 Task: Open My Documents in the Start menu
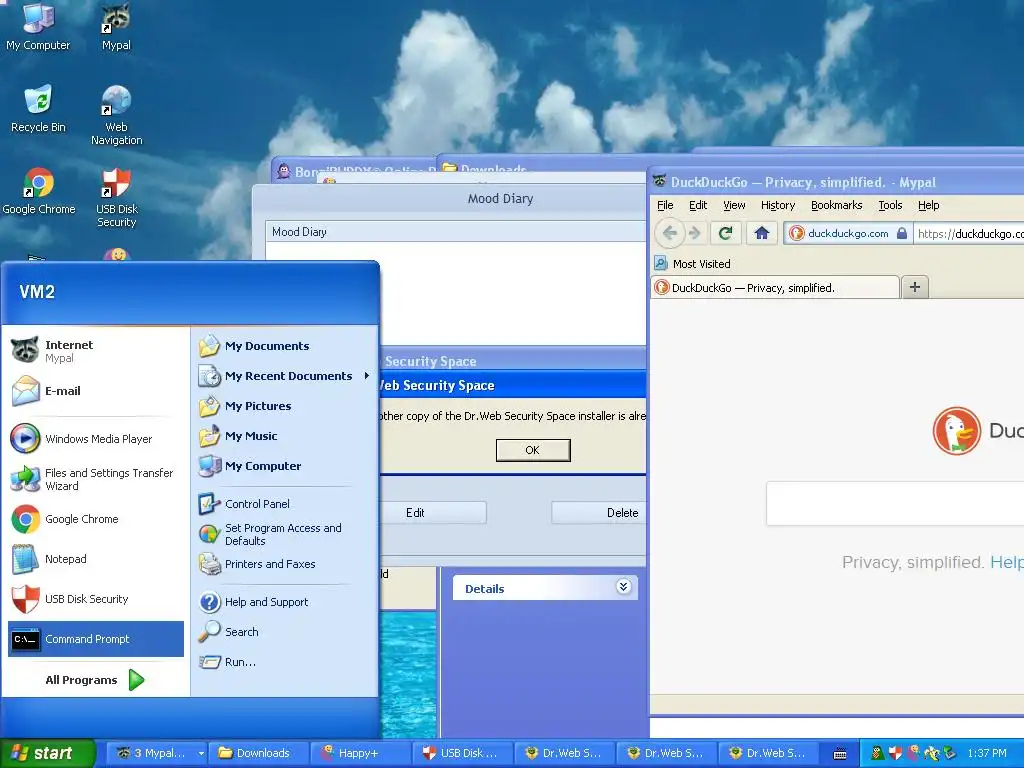[x=285, y=346]
